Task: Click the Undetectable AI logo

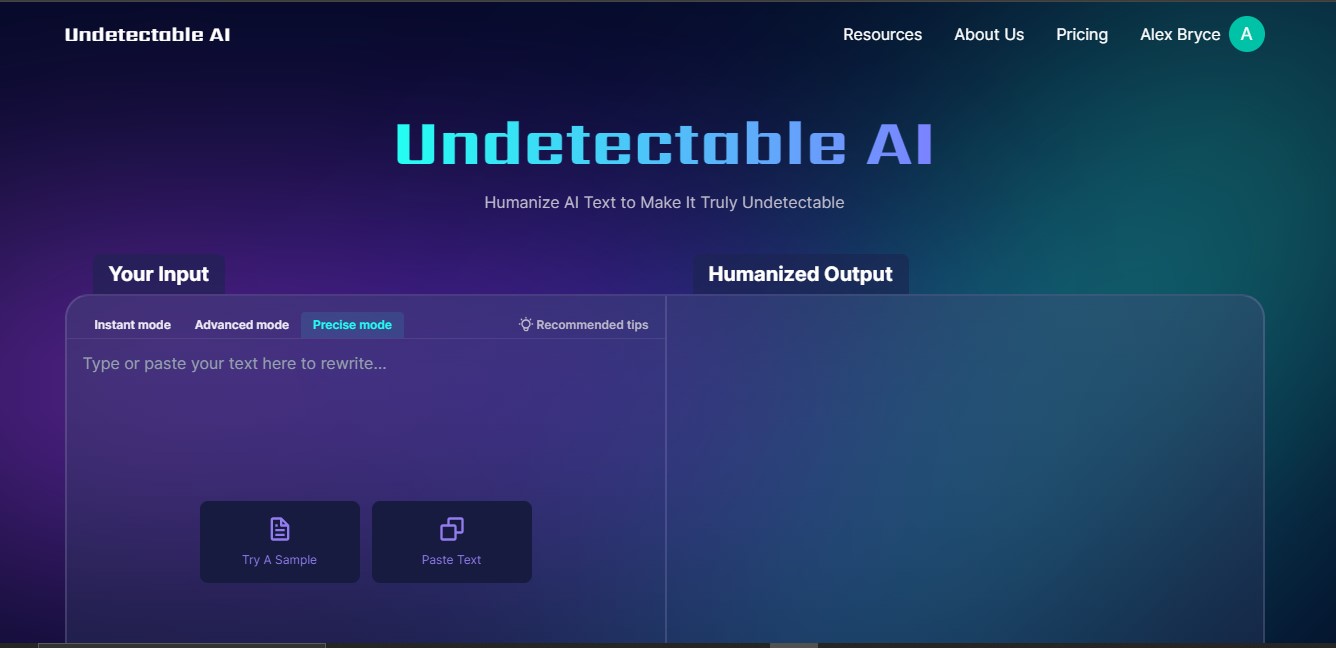Action: click(x=146, y=33)
